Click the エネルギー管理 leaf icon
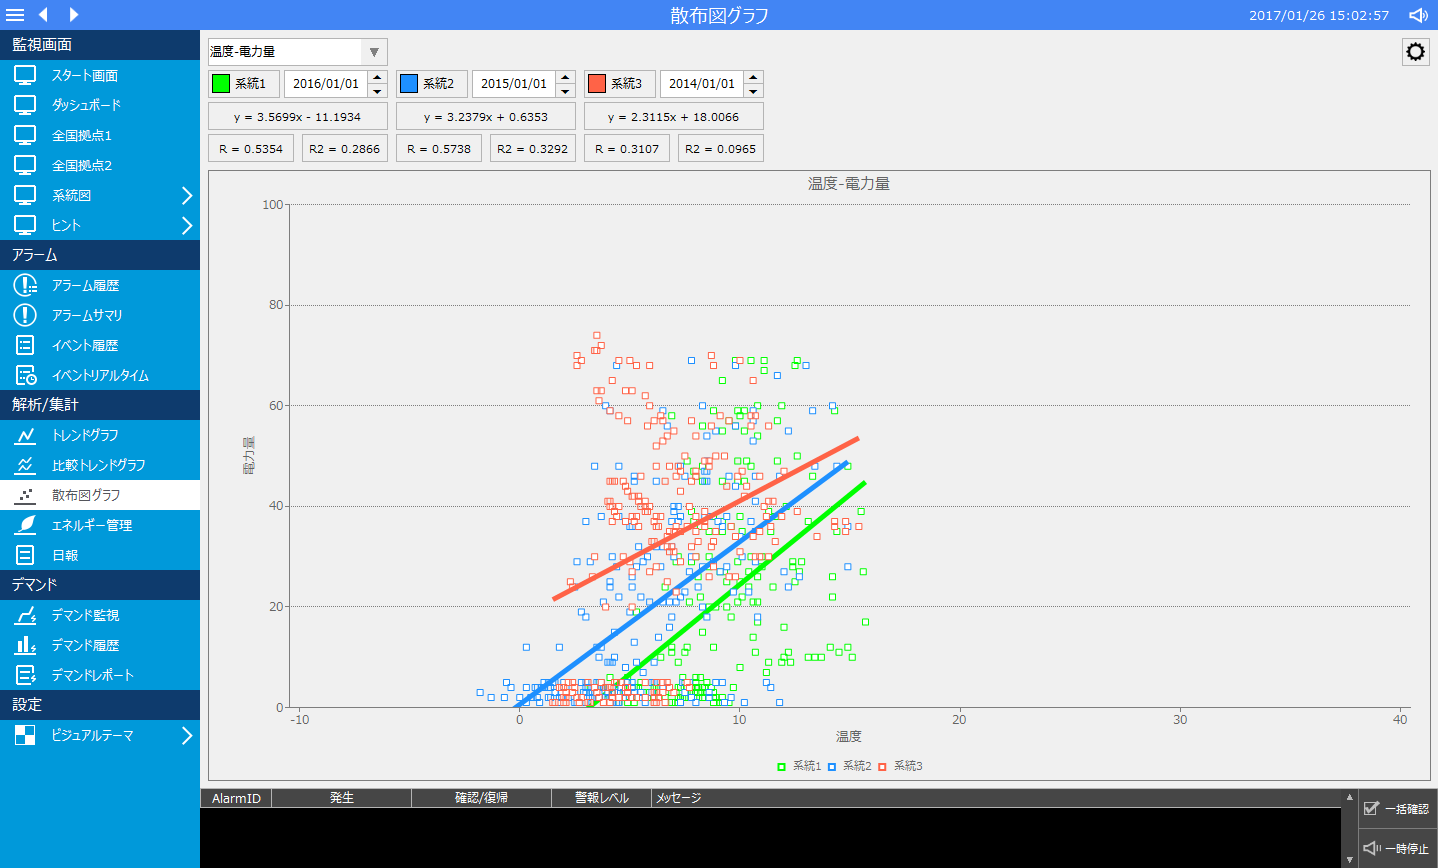1438x868 pixels. 25,525
